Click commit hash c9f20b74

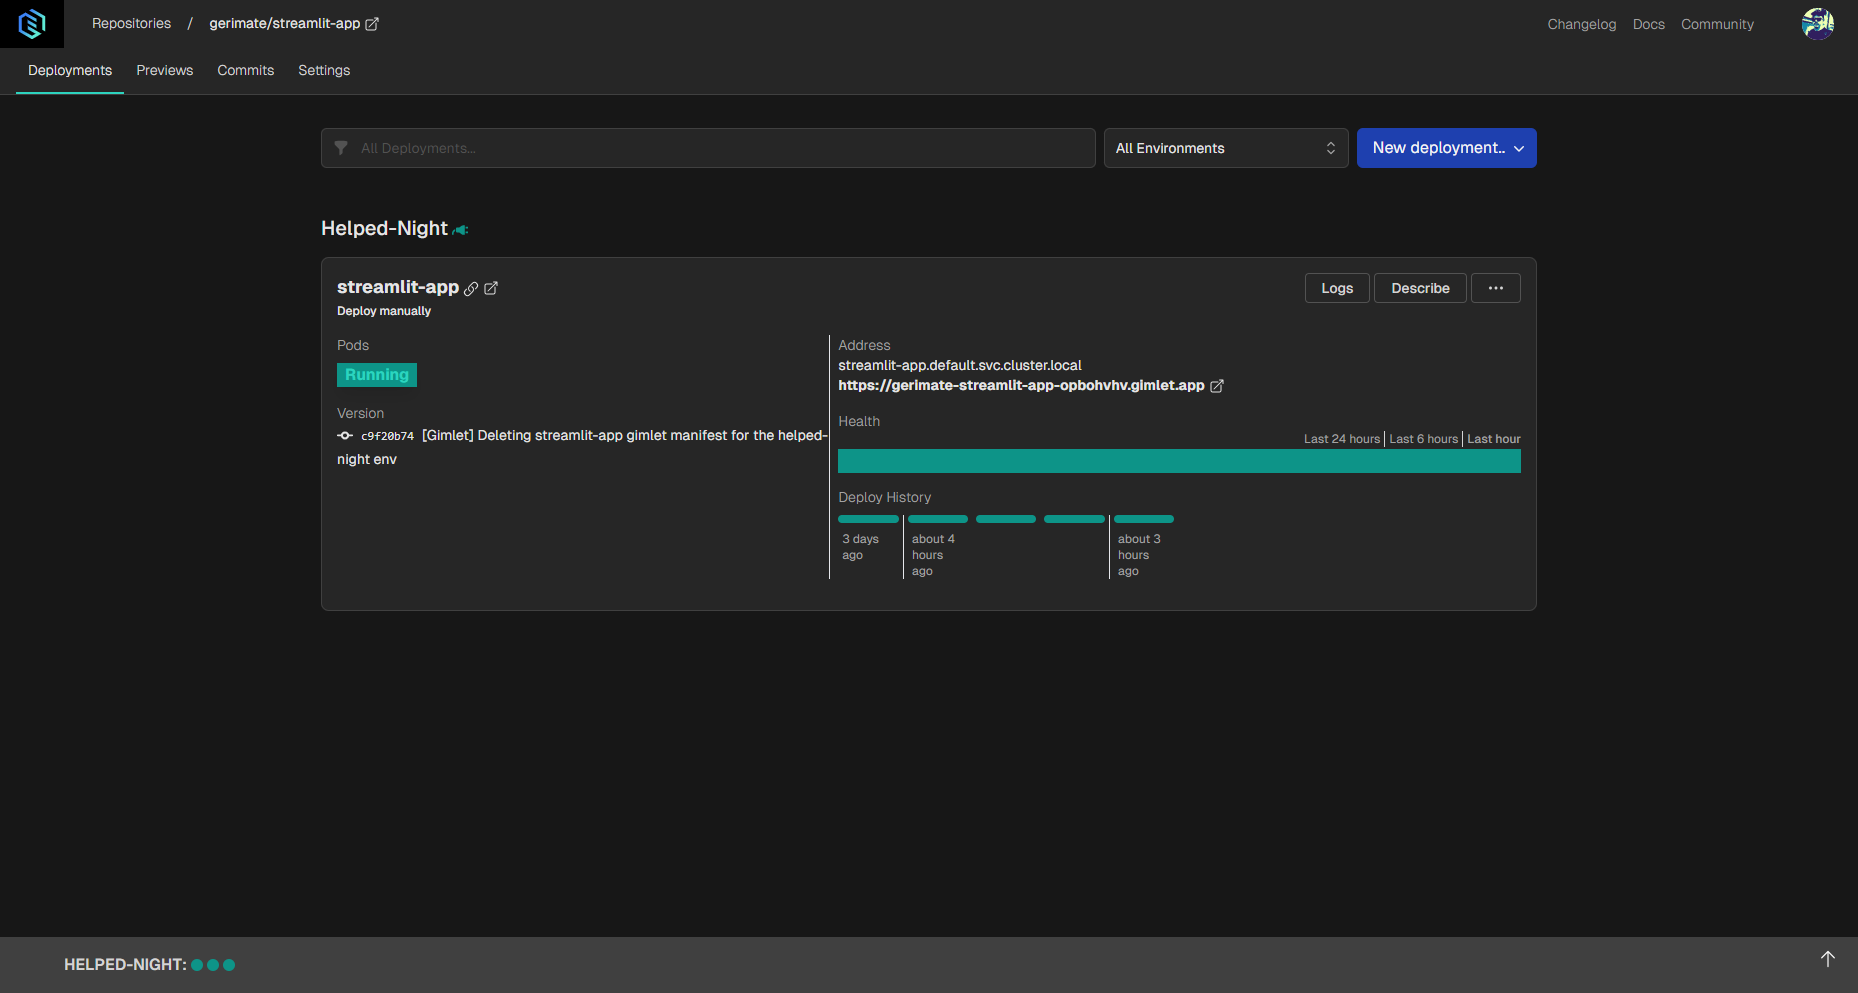pyautogui.click(x=387, y=436)
